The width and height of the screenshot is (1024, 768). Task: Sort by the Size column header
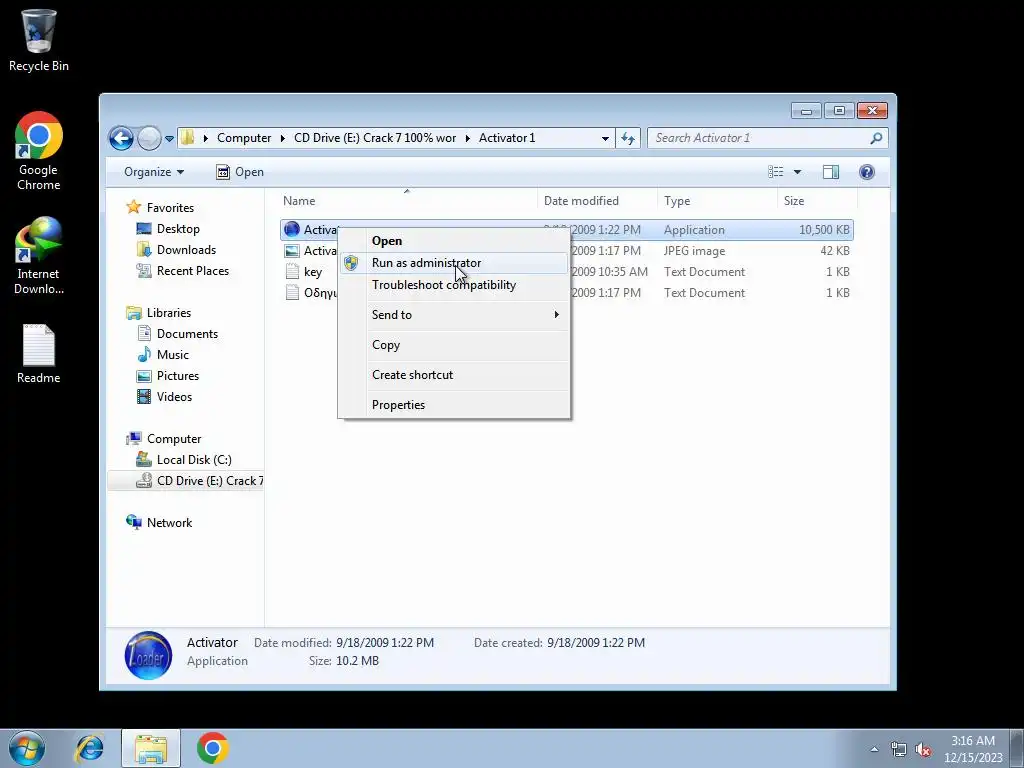(817, 200)
